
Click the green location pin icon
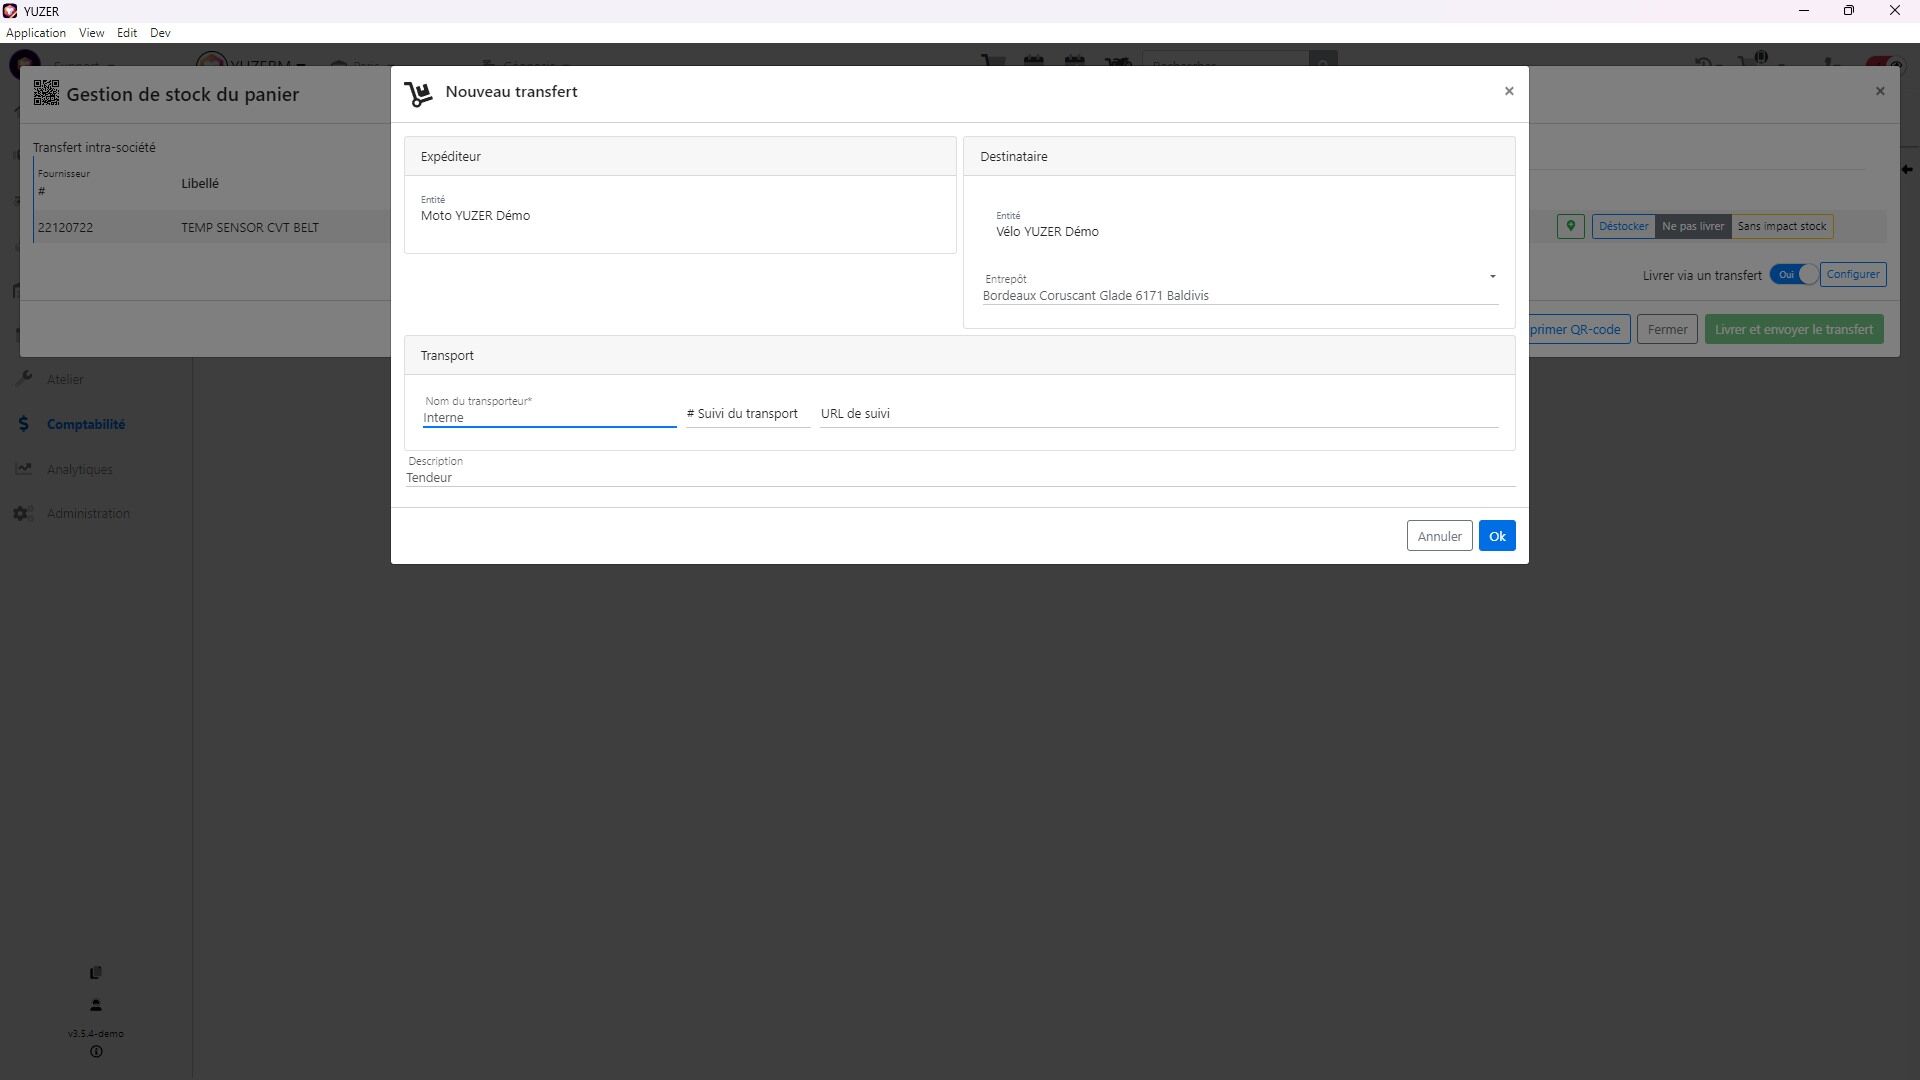click(x=1570, y=226)
